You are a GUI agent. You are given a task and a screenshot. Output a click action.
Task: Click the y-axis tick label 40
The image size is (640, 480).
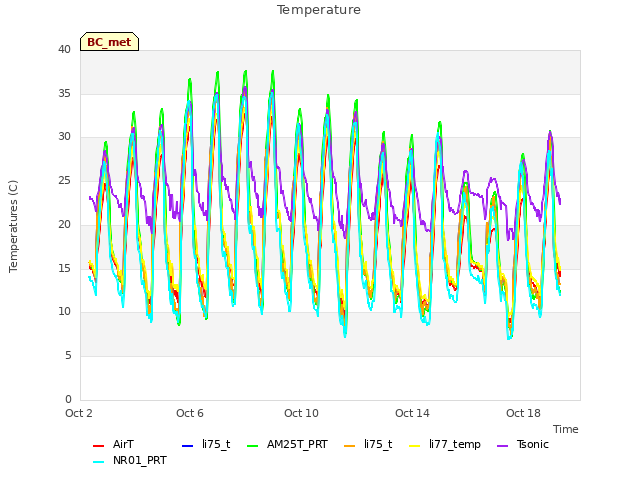pyautogui.click(x=64, y=50)
